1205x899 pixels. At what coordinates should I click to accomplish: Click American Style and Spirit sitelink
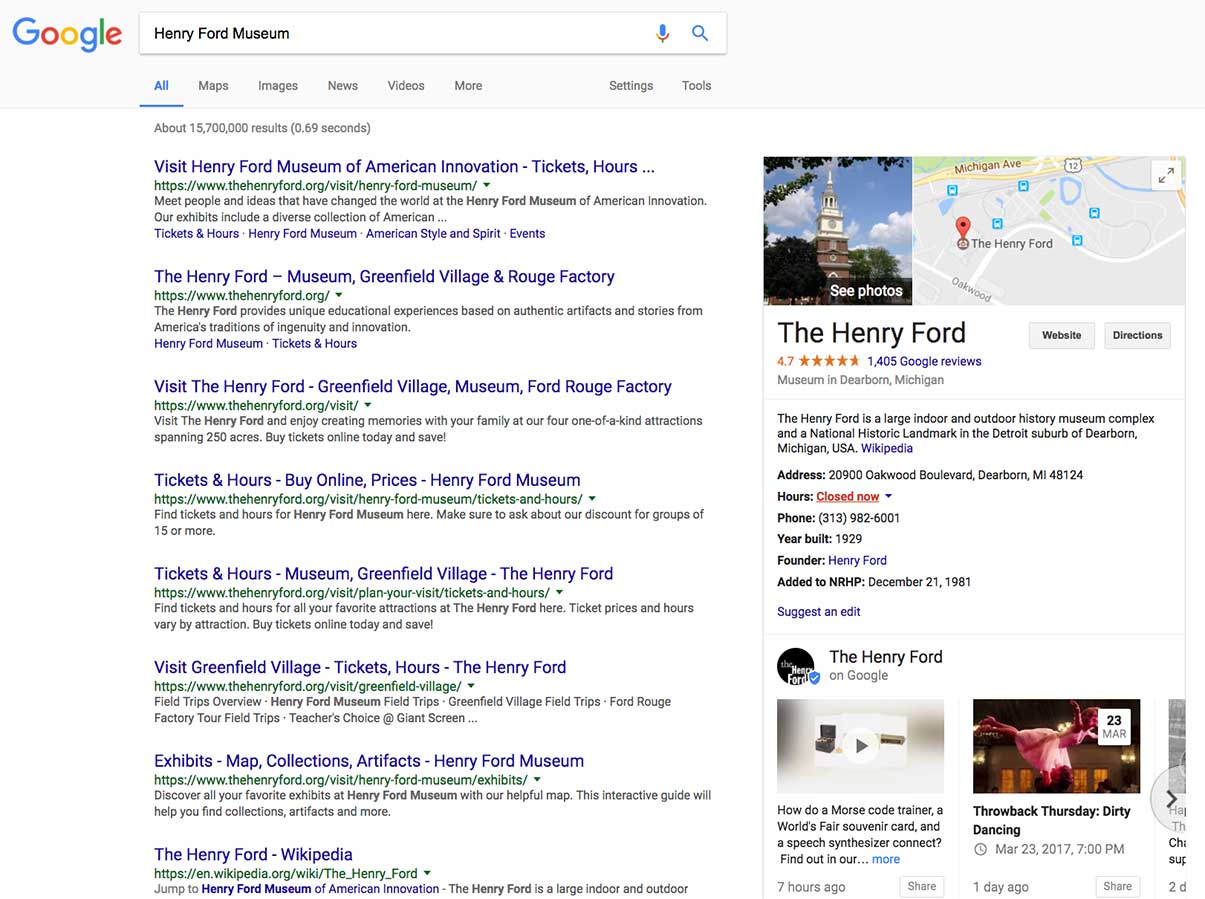pos(433,234)
